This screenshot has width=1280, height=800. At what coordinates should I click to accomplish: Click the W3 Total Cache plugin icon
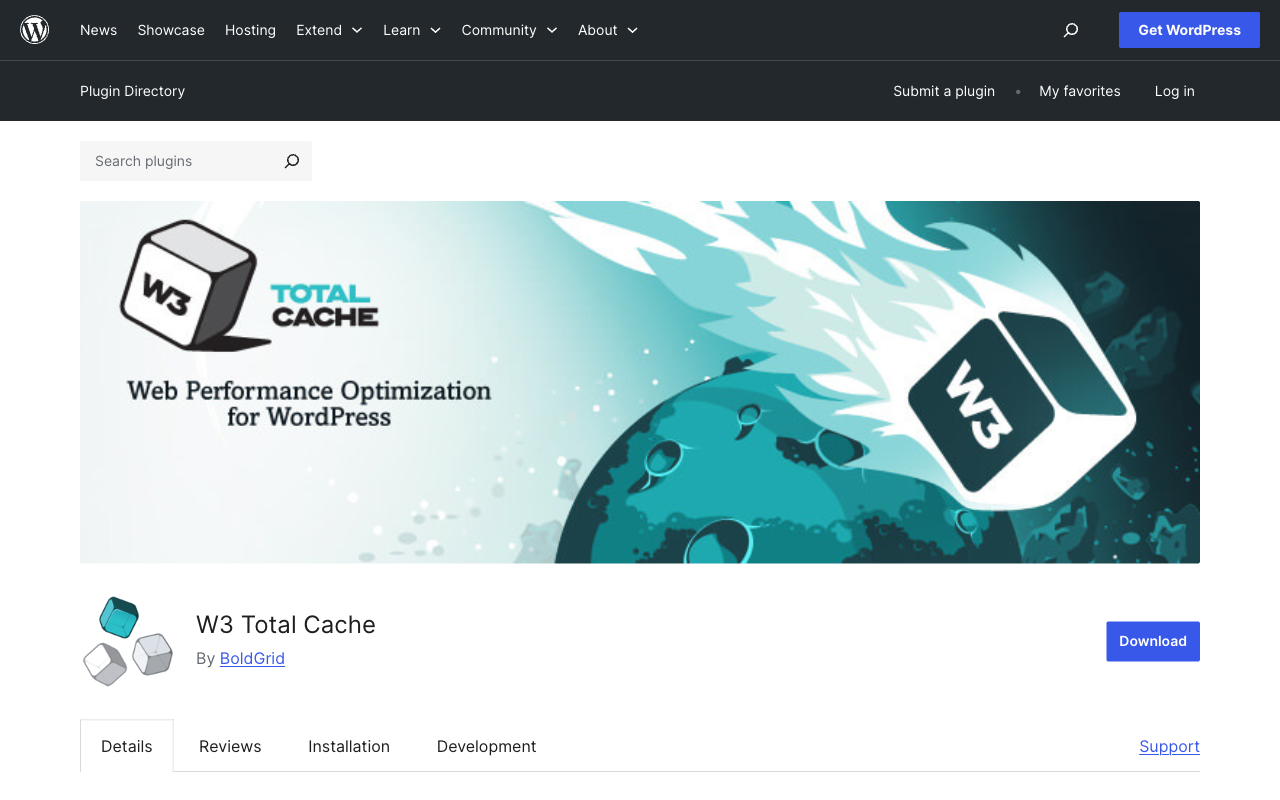(127, 640)
